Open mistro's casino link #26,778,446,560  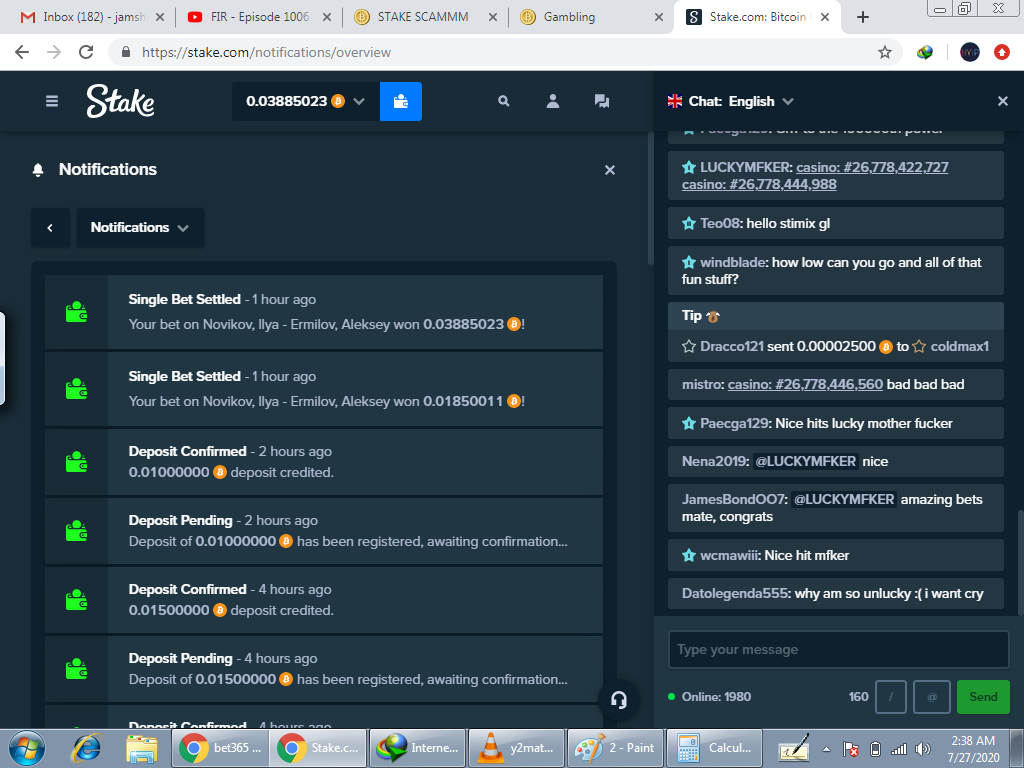[805, 384]
